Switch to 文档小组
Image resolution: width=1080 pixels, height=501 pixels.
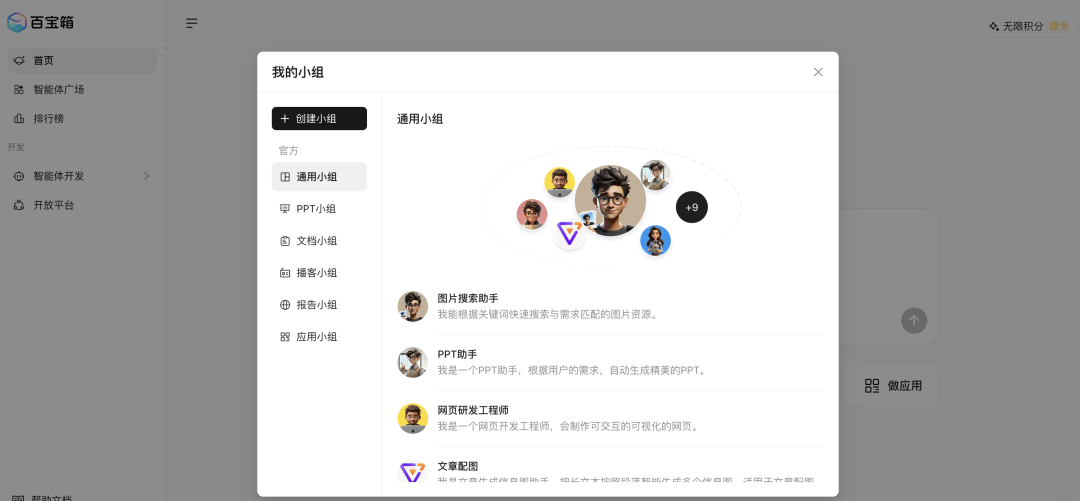[x=319, y=241]
